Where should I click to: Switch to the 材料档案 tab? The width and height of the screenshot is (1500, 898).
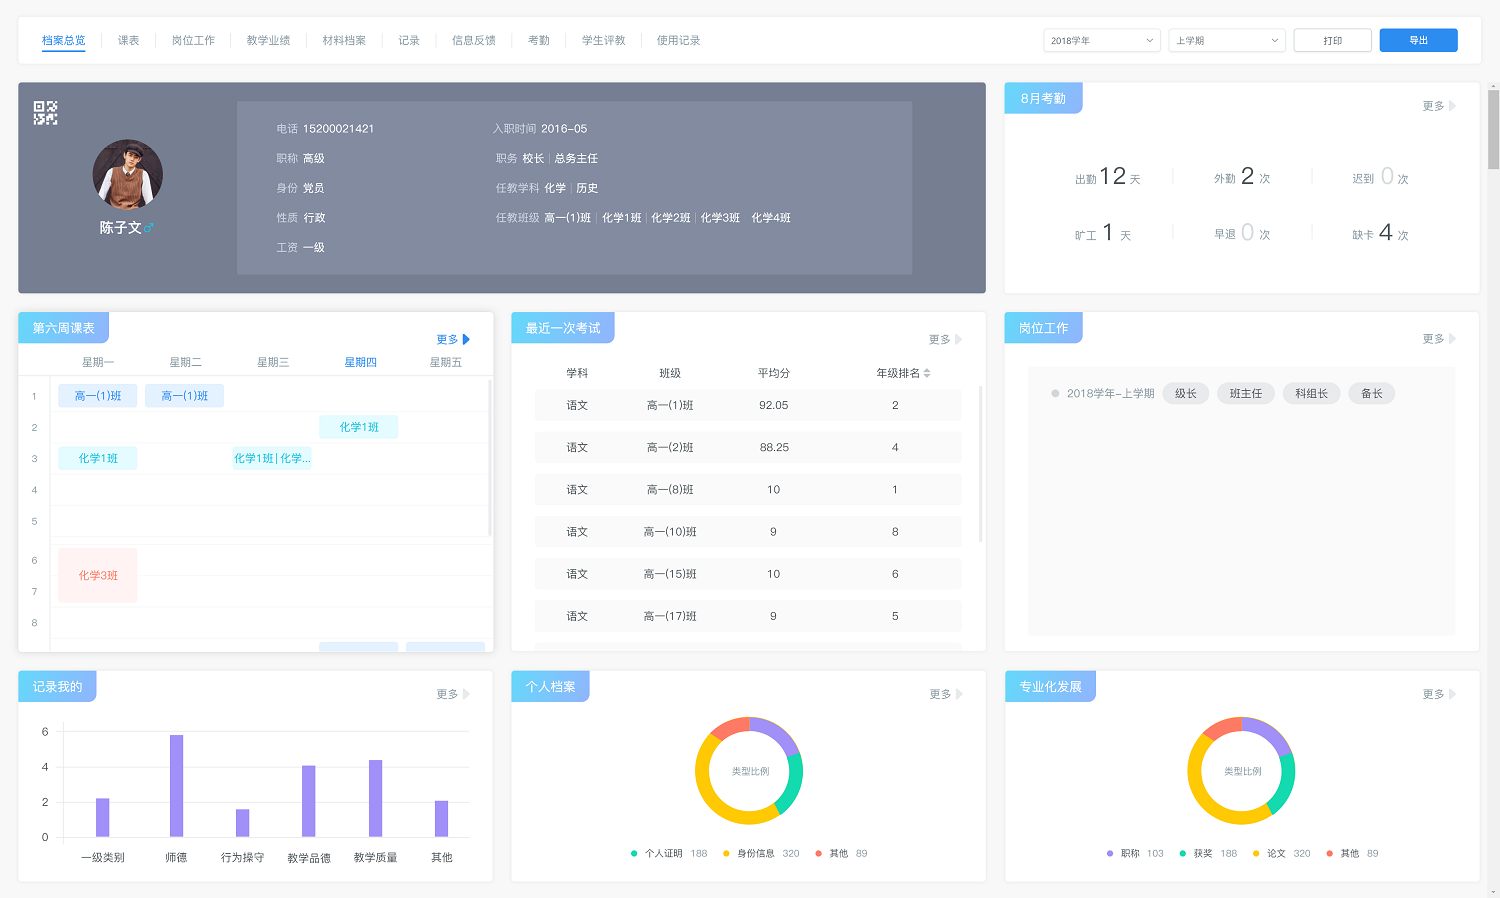click(x=344, y=41)
